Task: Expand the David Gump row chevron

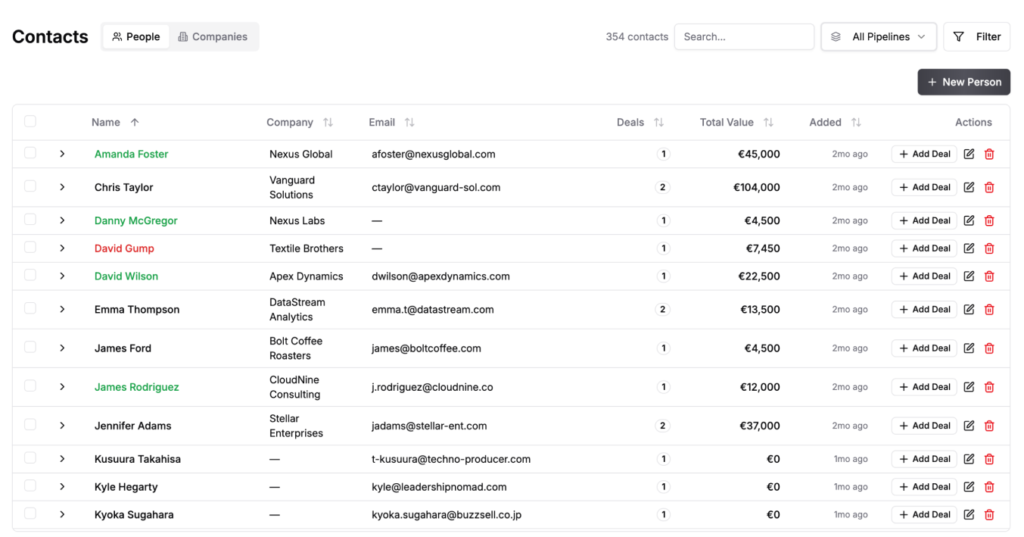Action: pos(62,248)
